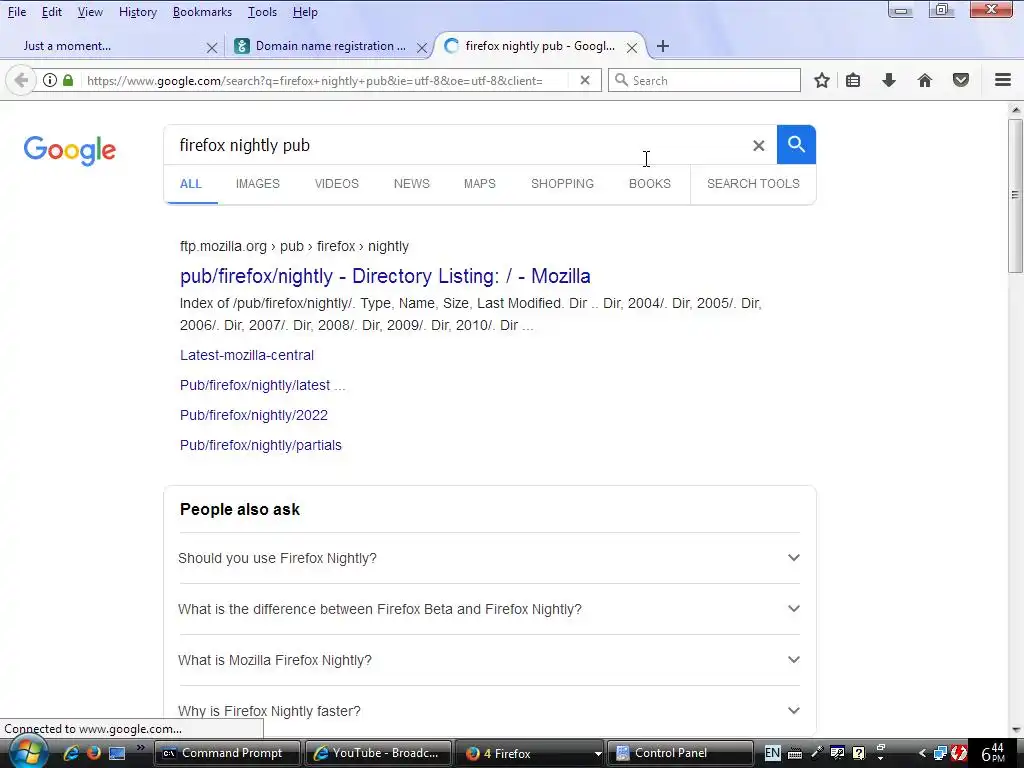The height and width of the screenshot is (768, 1024).
Task: Open a new tab with plus icon
Action: (663, 46)
